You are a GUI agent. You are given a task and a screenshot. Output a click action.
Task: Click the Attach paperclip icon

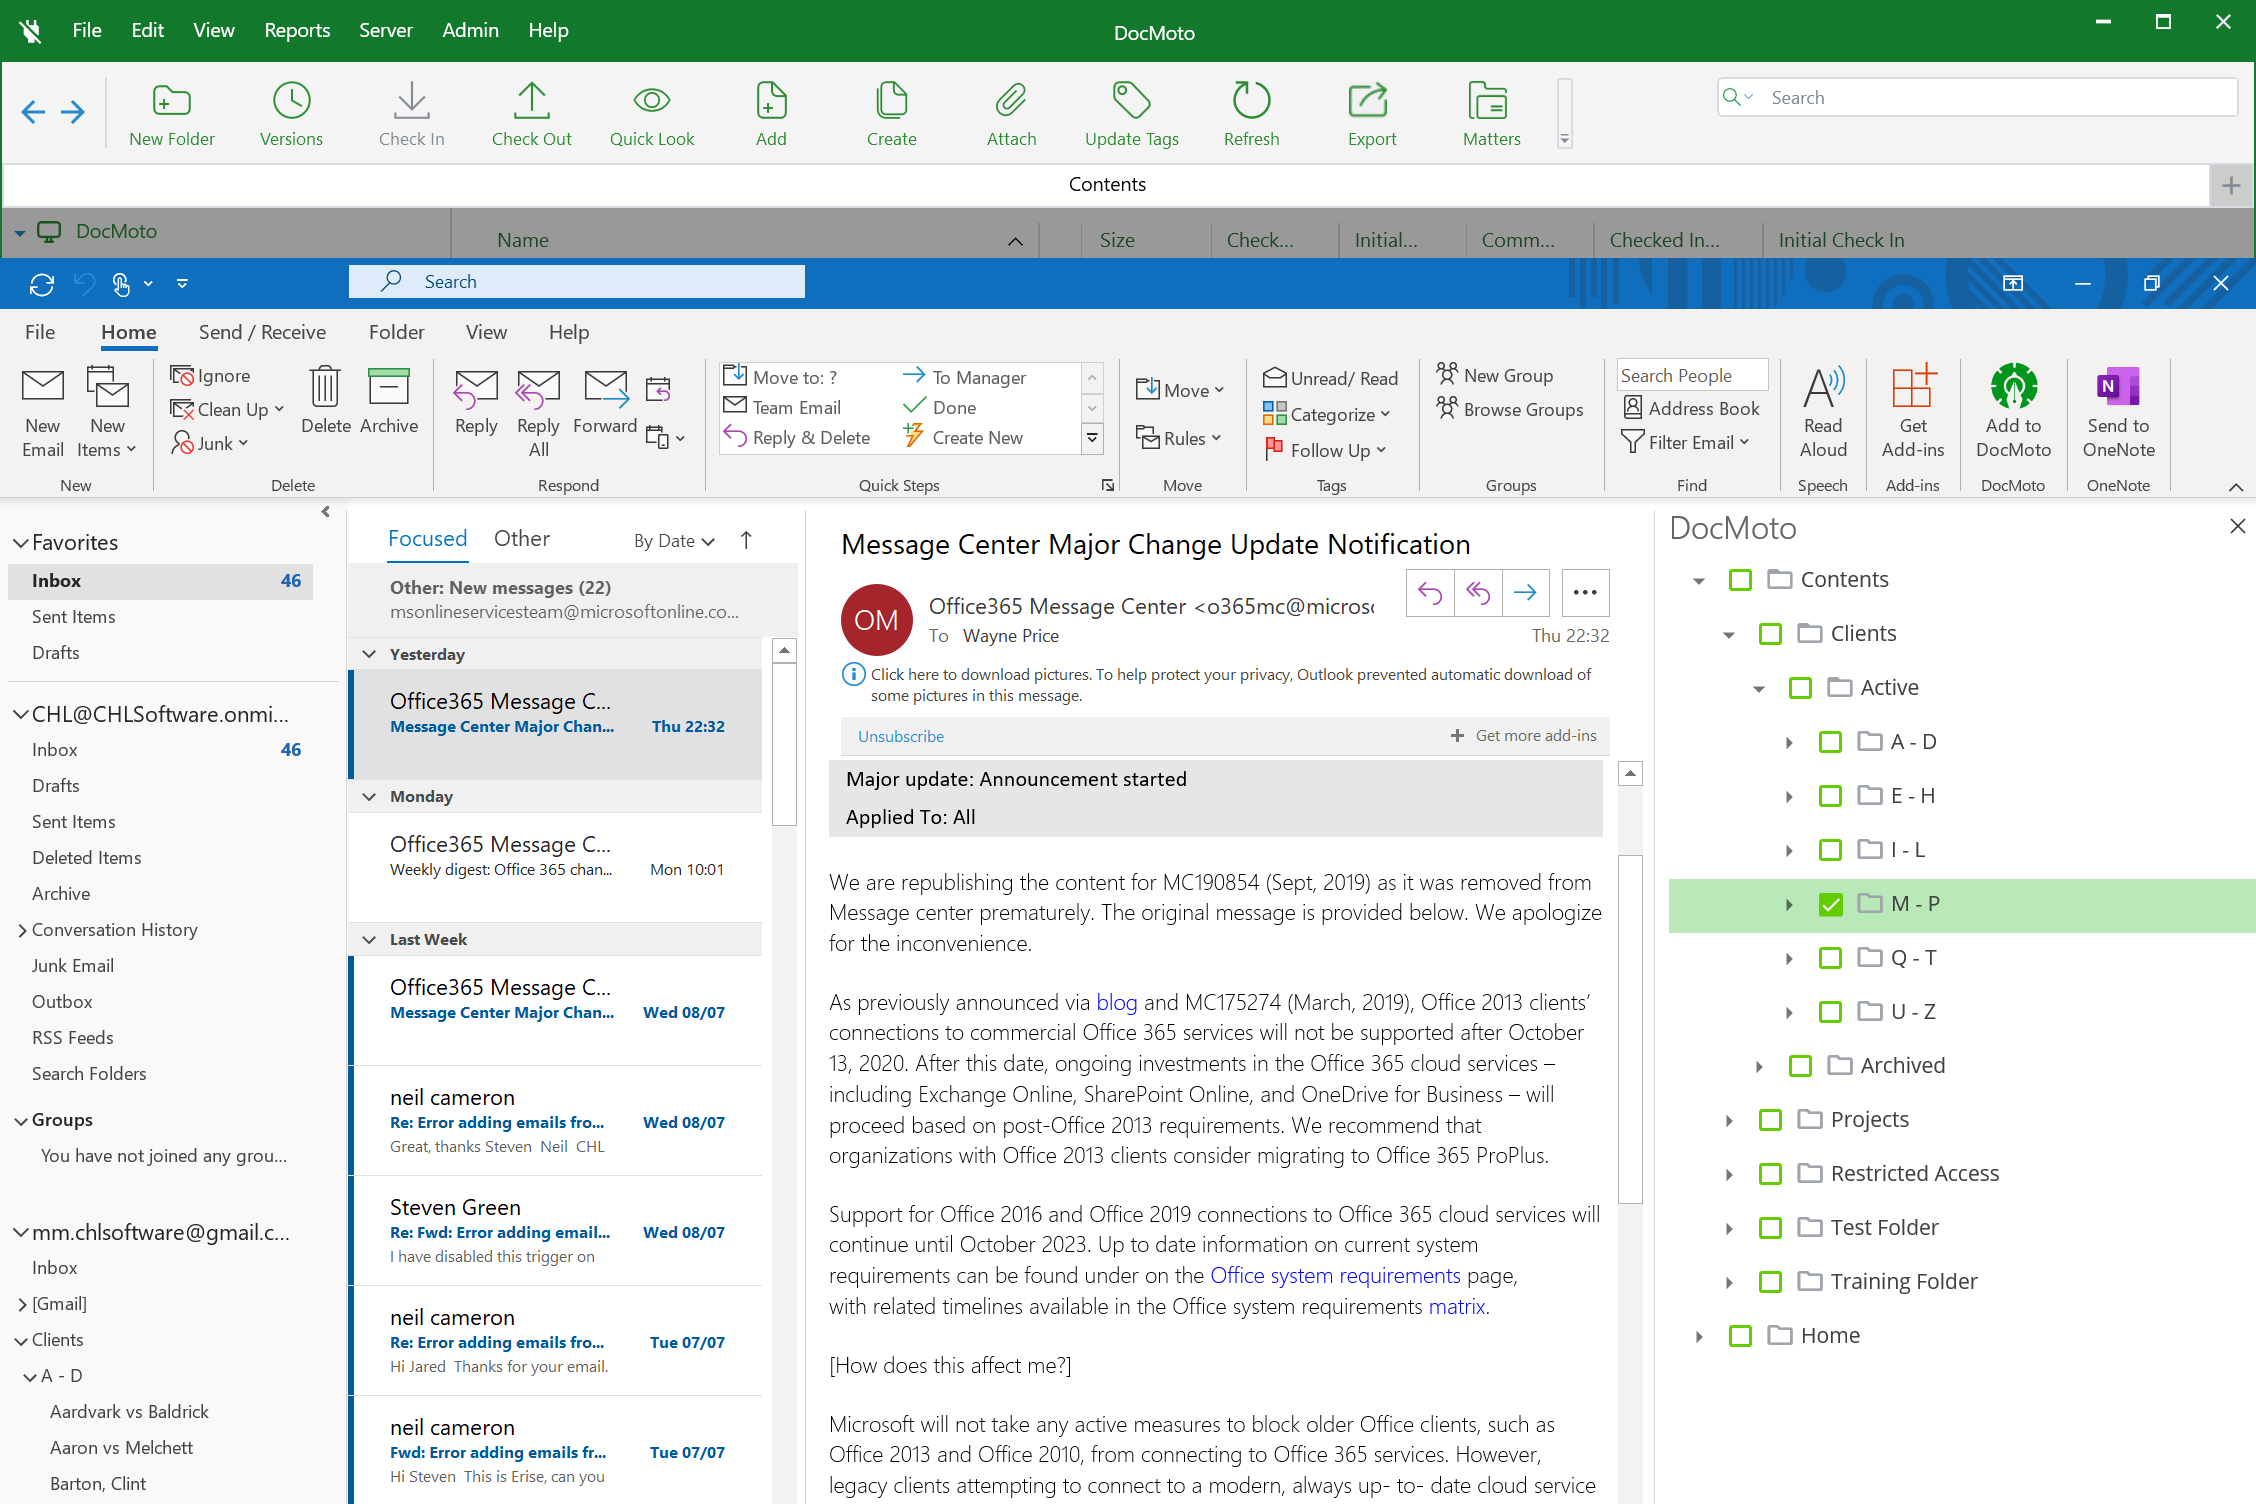pyautogui.click(x=1011, y=101)
